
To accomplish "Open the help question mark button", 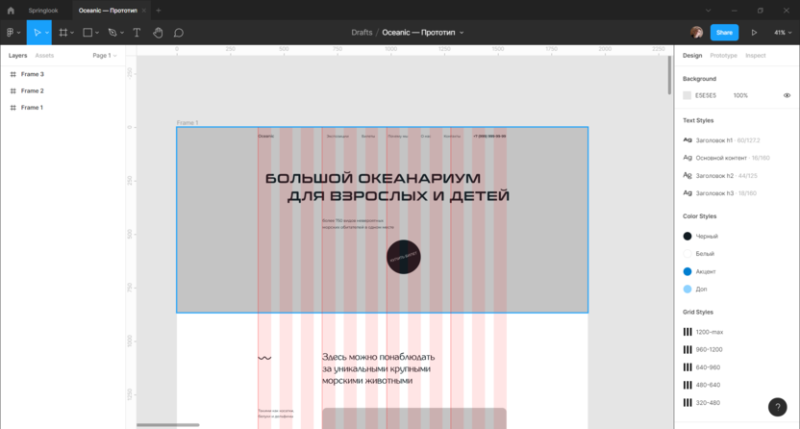I will (778, 407).
